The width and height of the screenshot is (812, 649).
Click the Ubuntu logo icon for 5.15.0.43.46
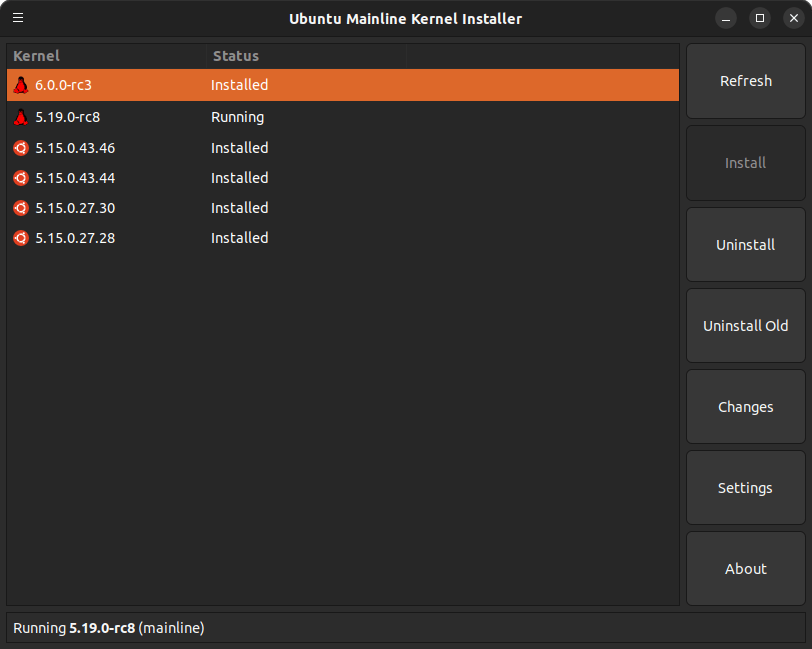(x=21, y=148)
